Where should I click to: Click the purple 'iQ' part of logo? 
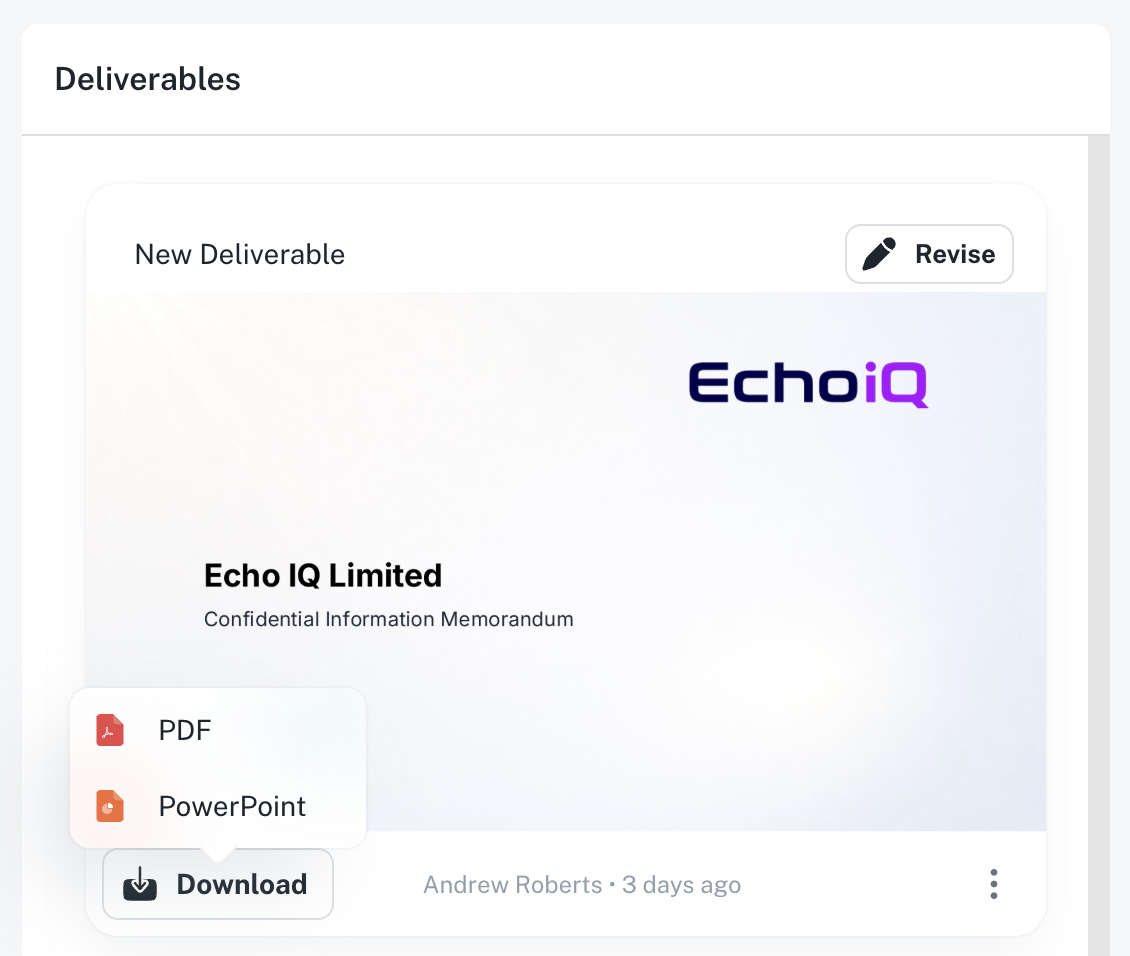point(896,385)
